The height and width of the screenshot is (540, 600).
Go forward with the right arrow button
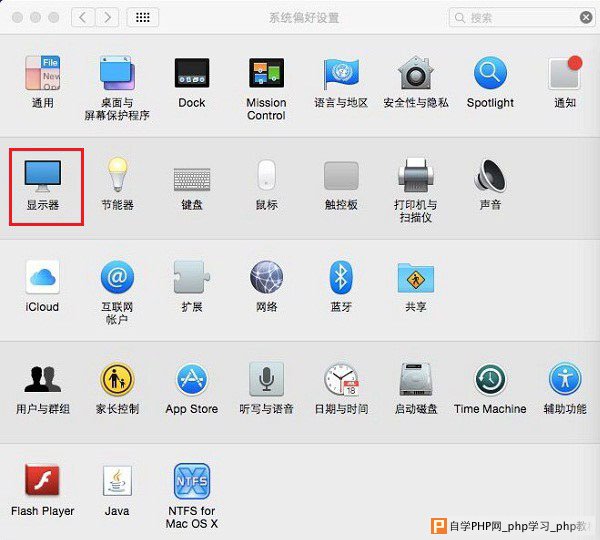coord(107,17)
